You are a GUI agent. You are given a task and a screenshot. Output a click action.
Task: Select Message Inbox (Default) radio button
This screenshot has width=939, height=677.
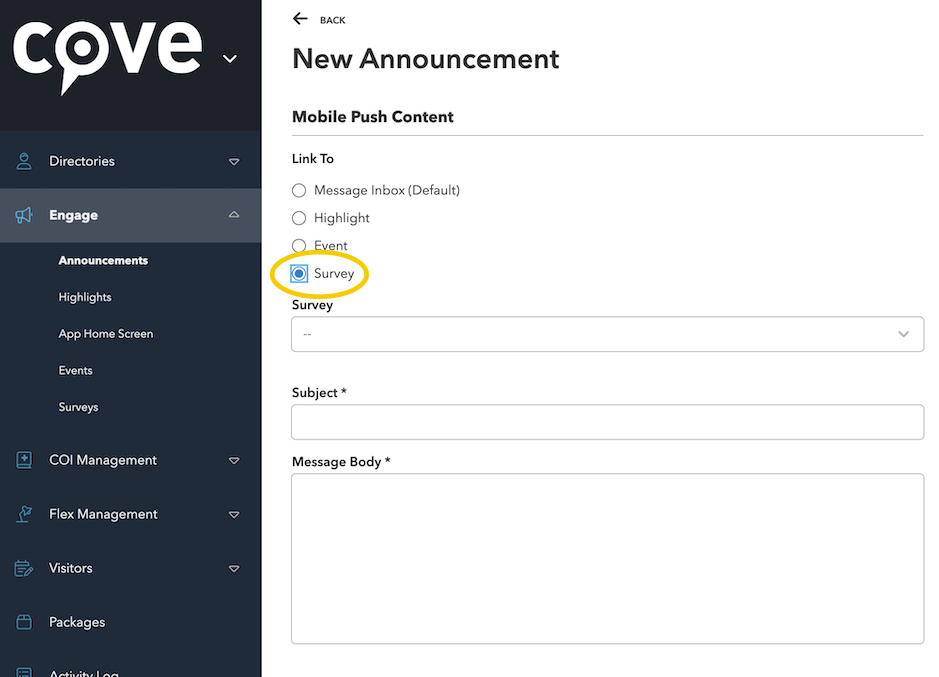[x=299, y=191]
